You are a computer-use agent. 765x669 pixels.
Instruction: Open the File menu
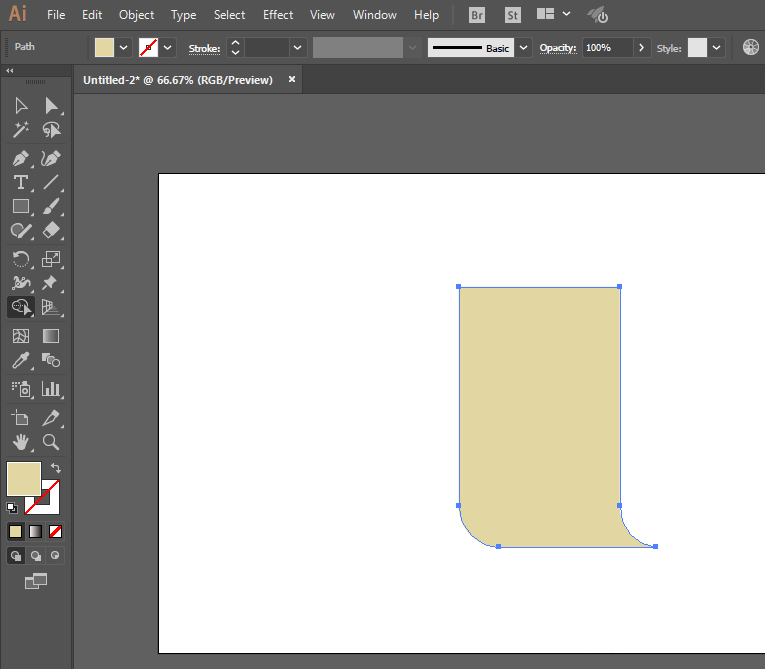coord(56,15)
